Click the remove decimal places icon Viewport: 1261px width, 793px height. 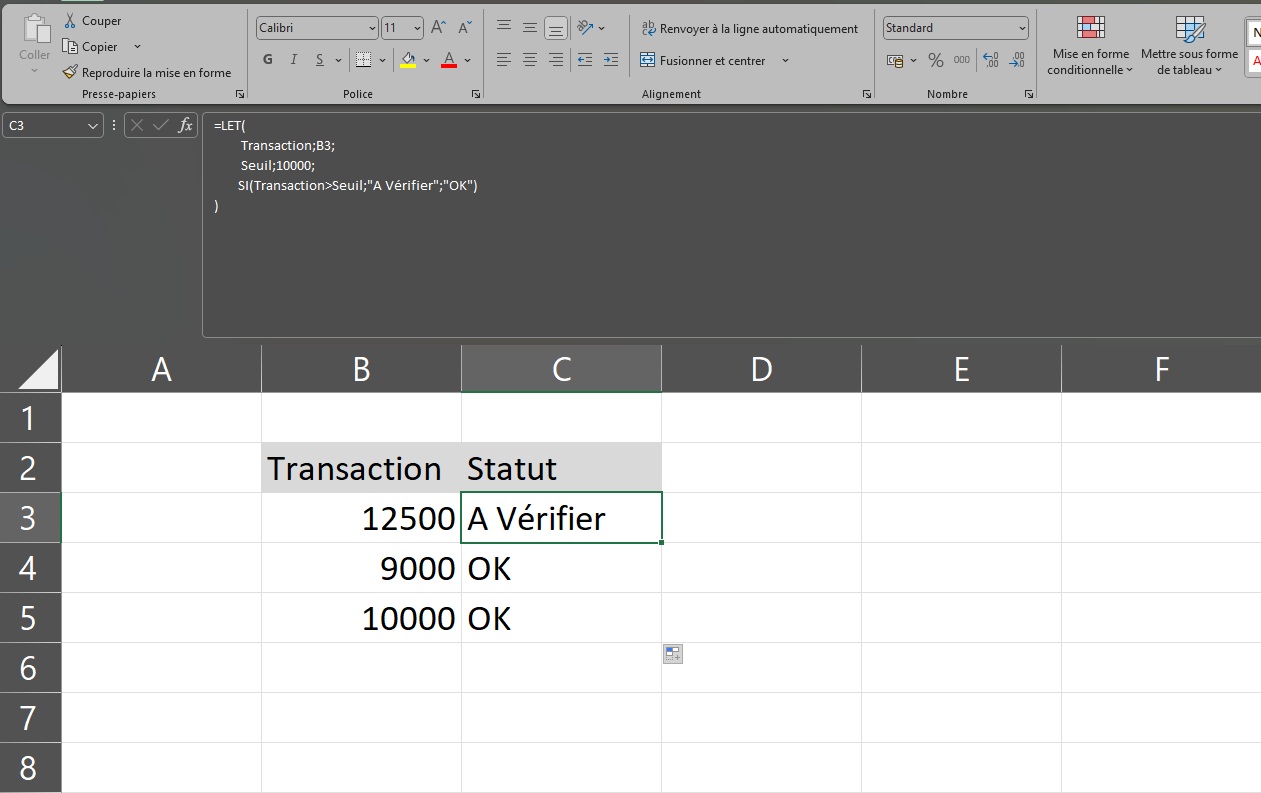[x=1017, y=60]
